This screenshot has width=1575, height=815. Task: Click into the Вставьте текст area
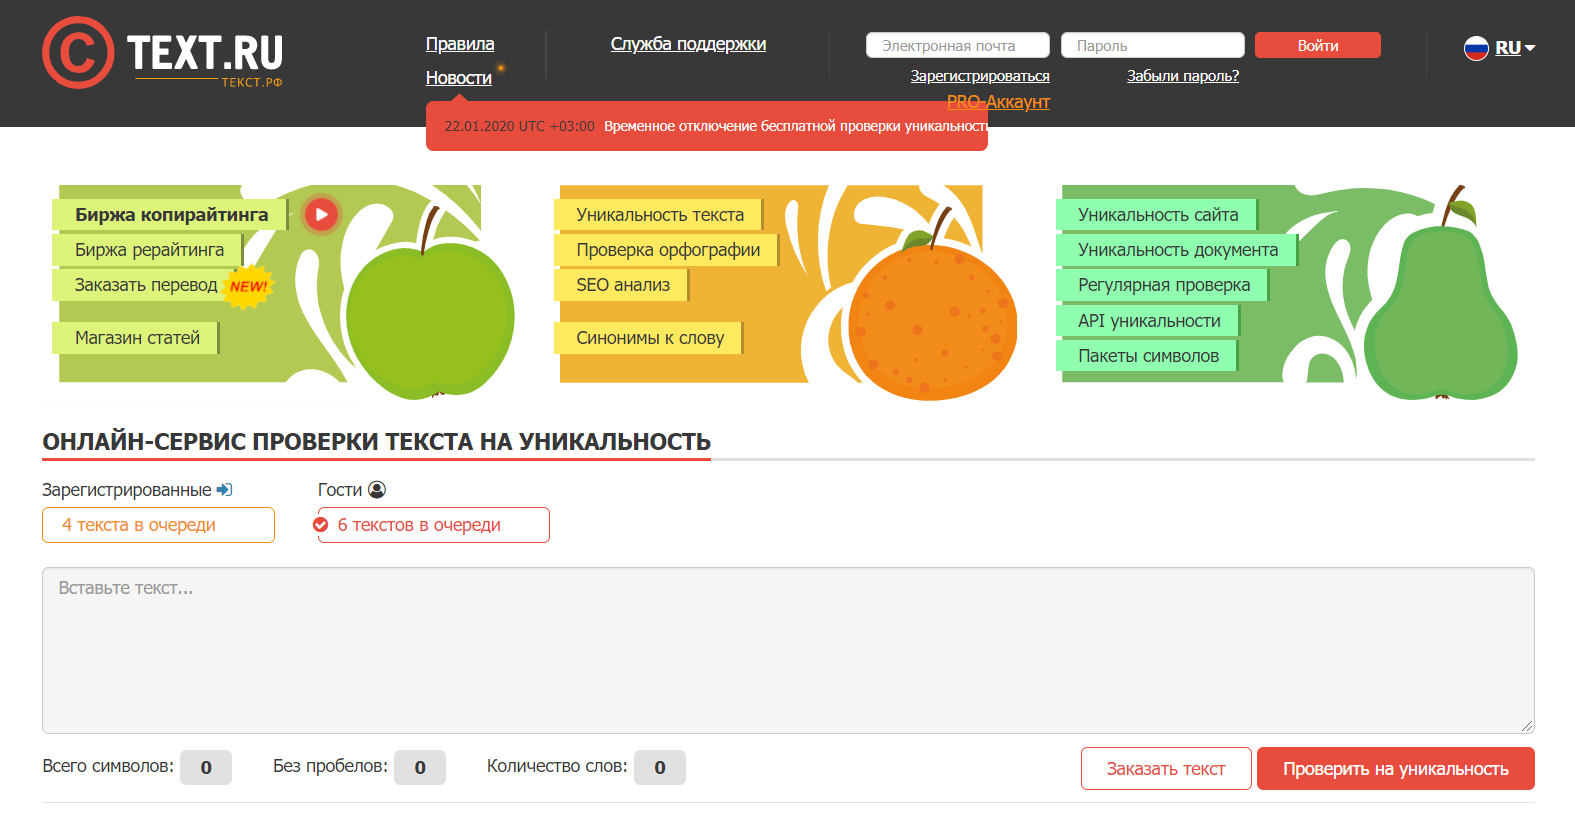788,651
